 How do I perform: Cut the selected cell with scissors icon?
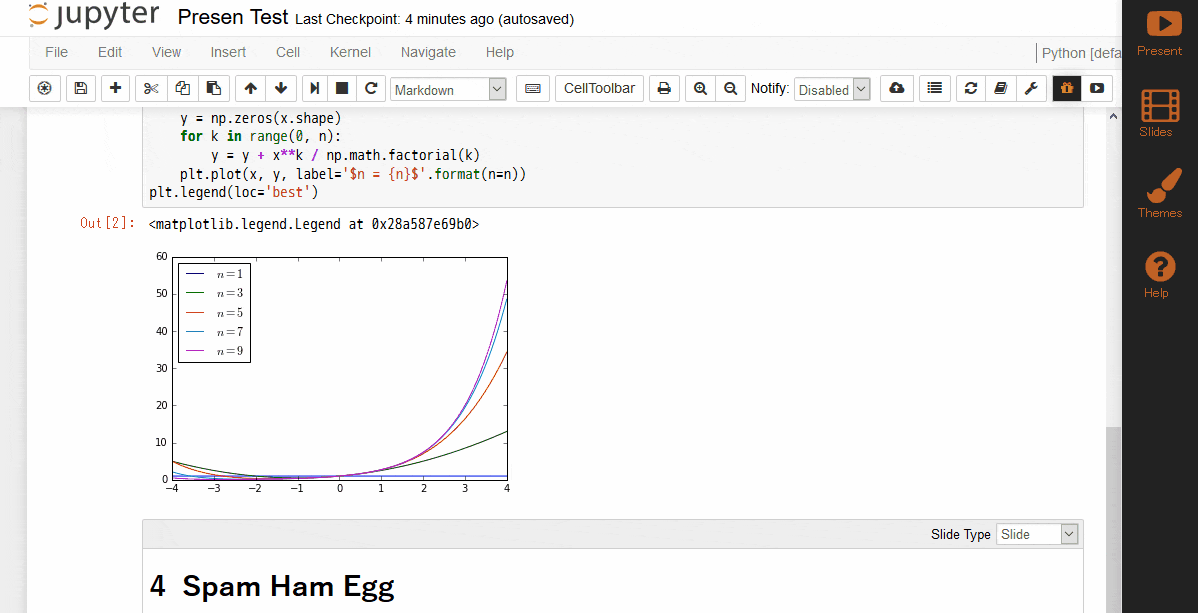150,88
